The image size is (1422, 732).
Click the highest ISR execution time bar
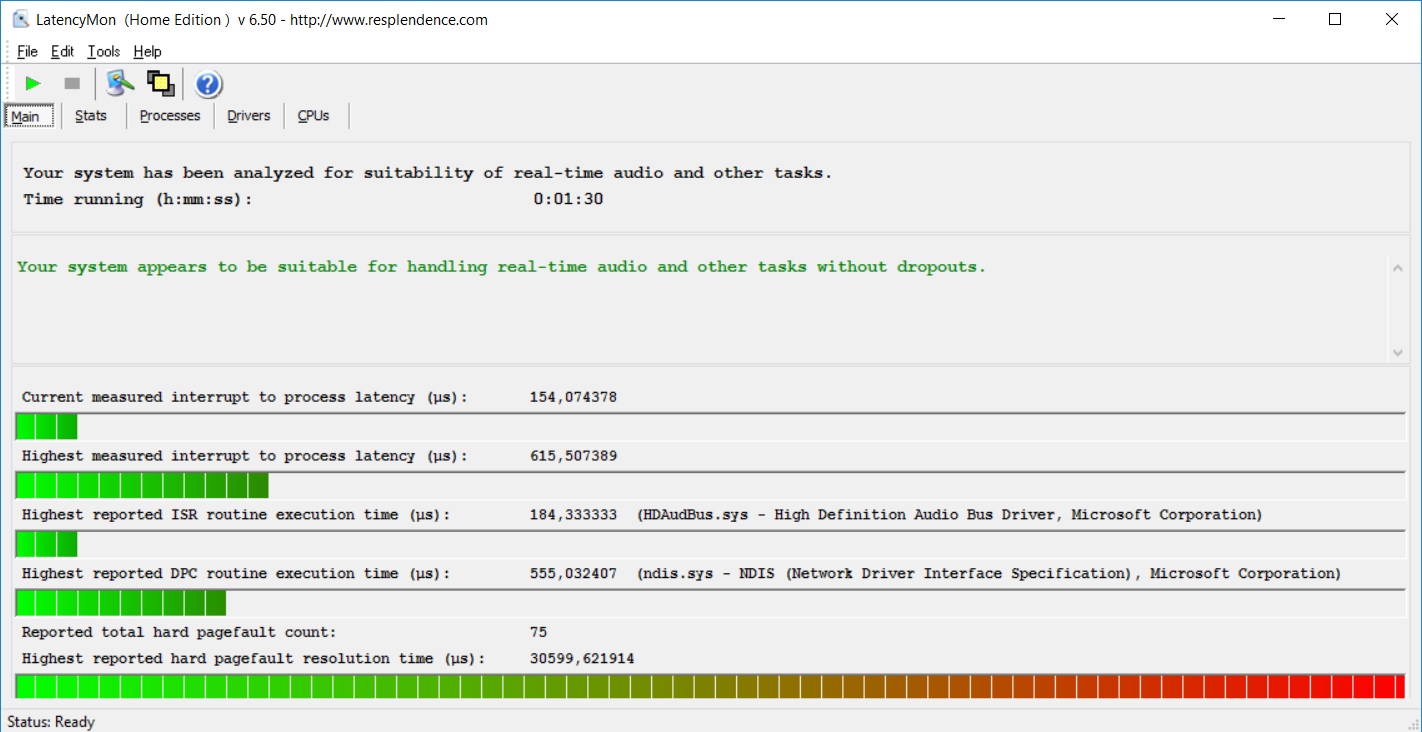[710, 544]
